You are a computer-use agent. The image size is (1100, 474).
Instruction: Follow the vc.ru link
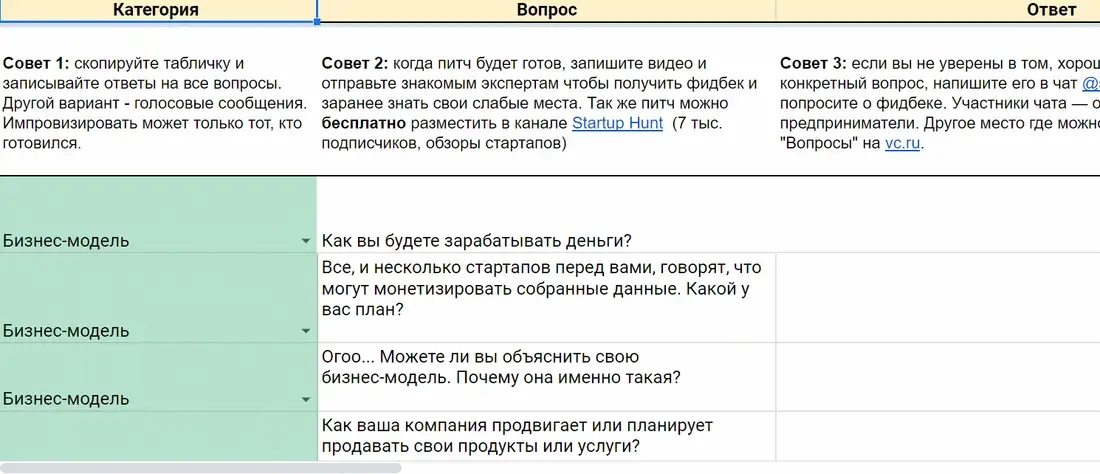pyautogui.click(x=902, y=144)
